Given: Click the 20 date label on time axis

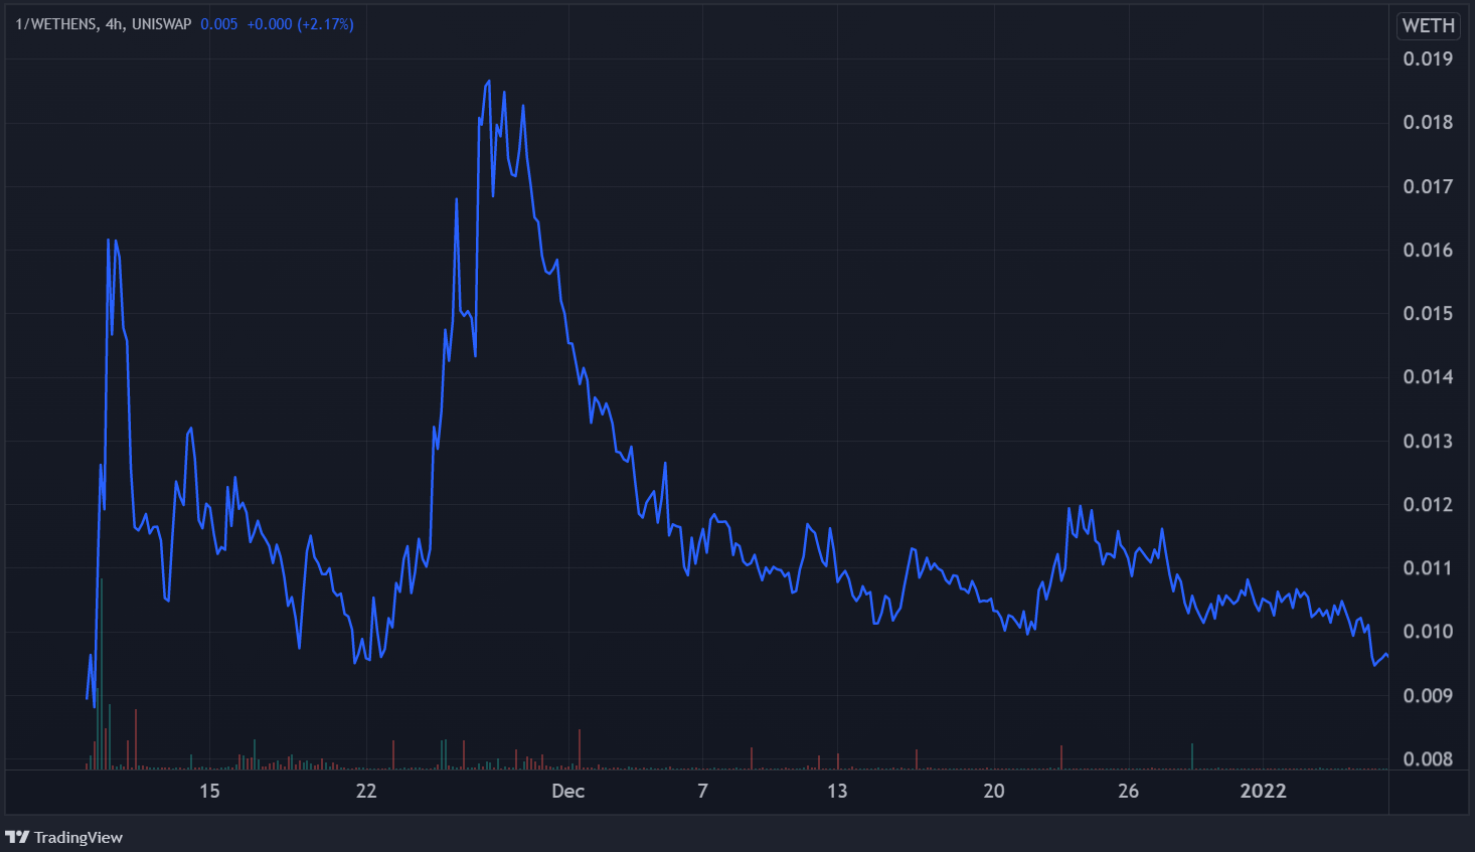Looking at the screenshot, I should tap(994, 791).
